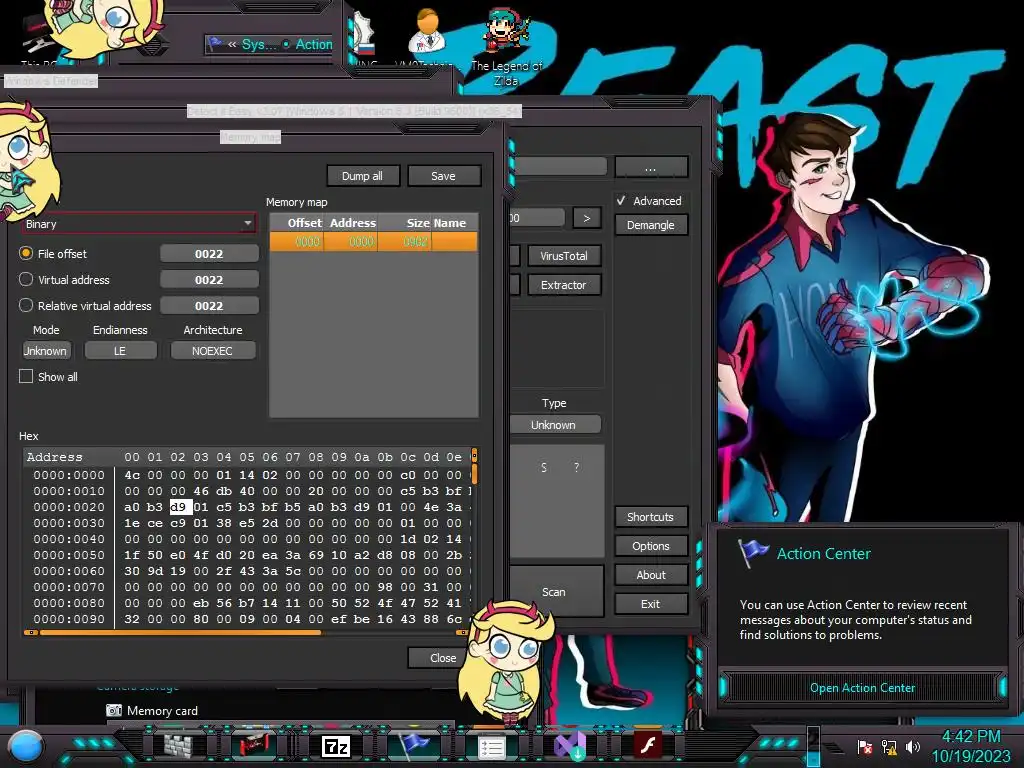Image resolution: width=1024 pixels, height=768 pixels.
Task: Select the Virtual address radio button
Action: (26, 280)
